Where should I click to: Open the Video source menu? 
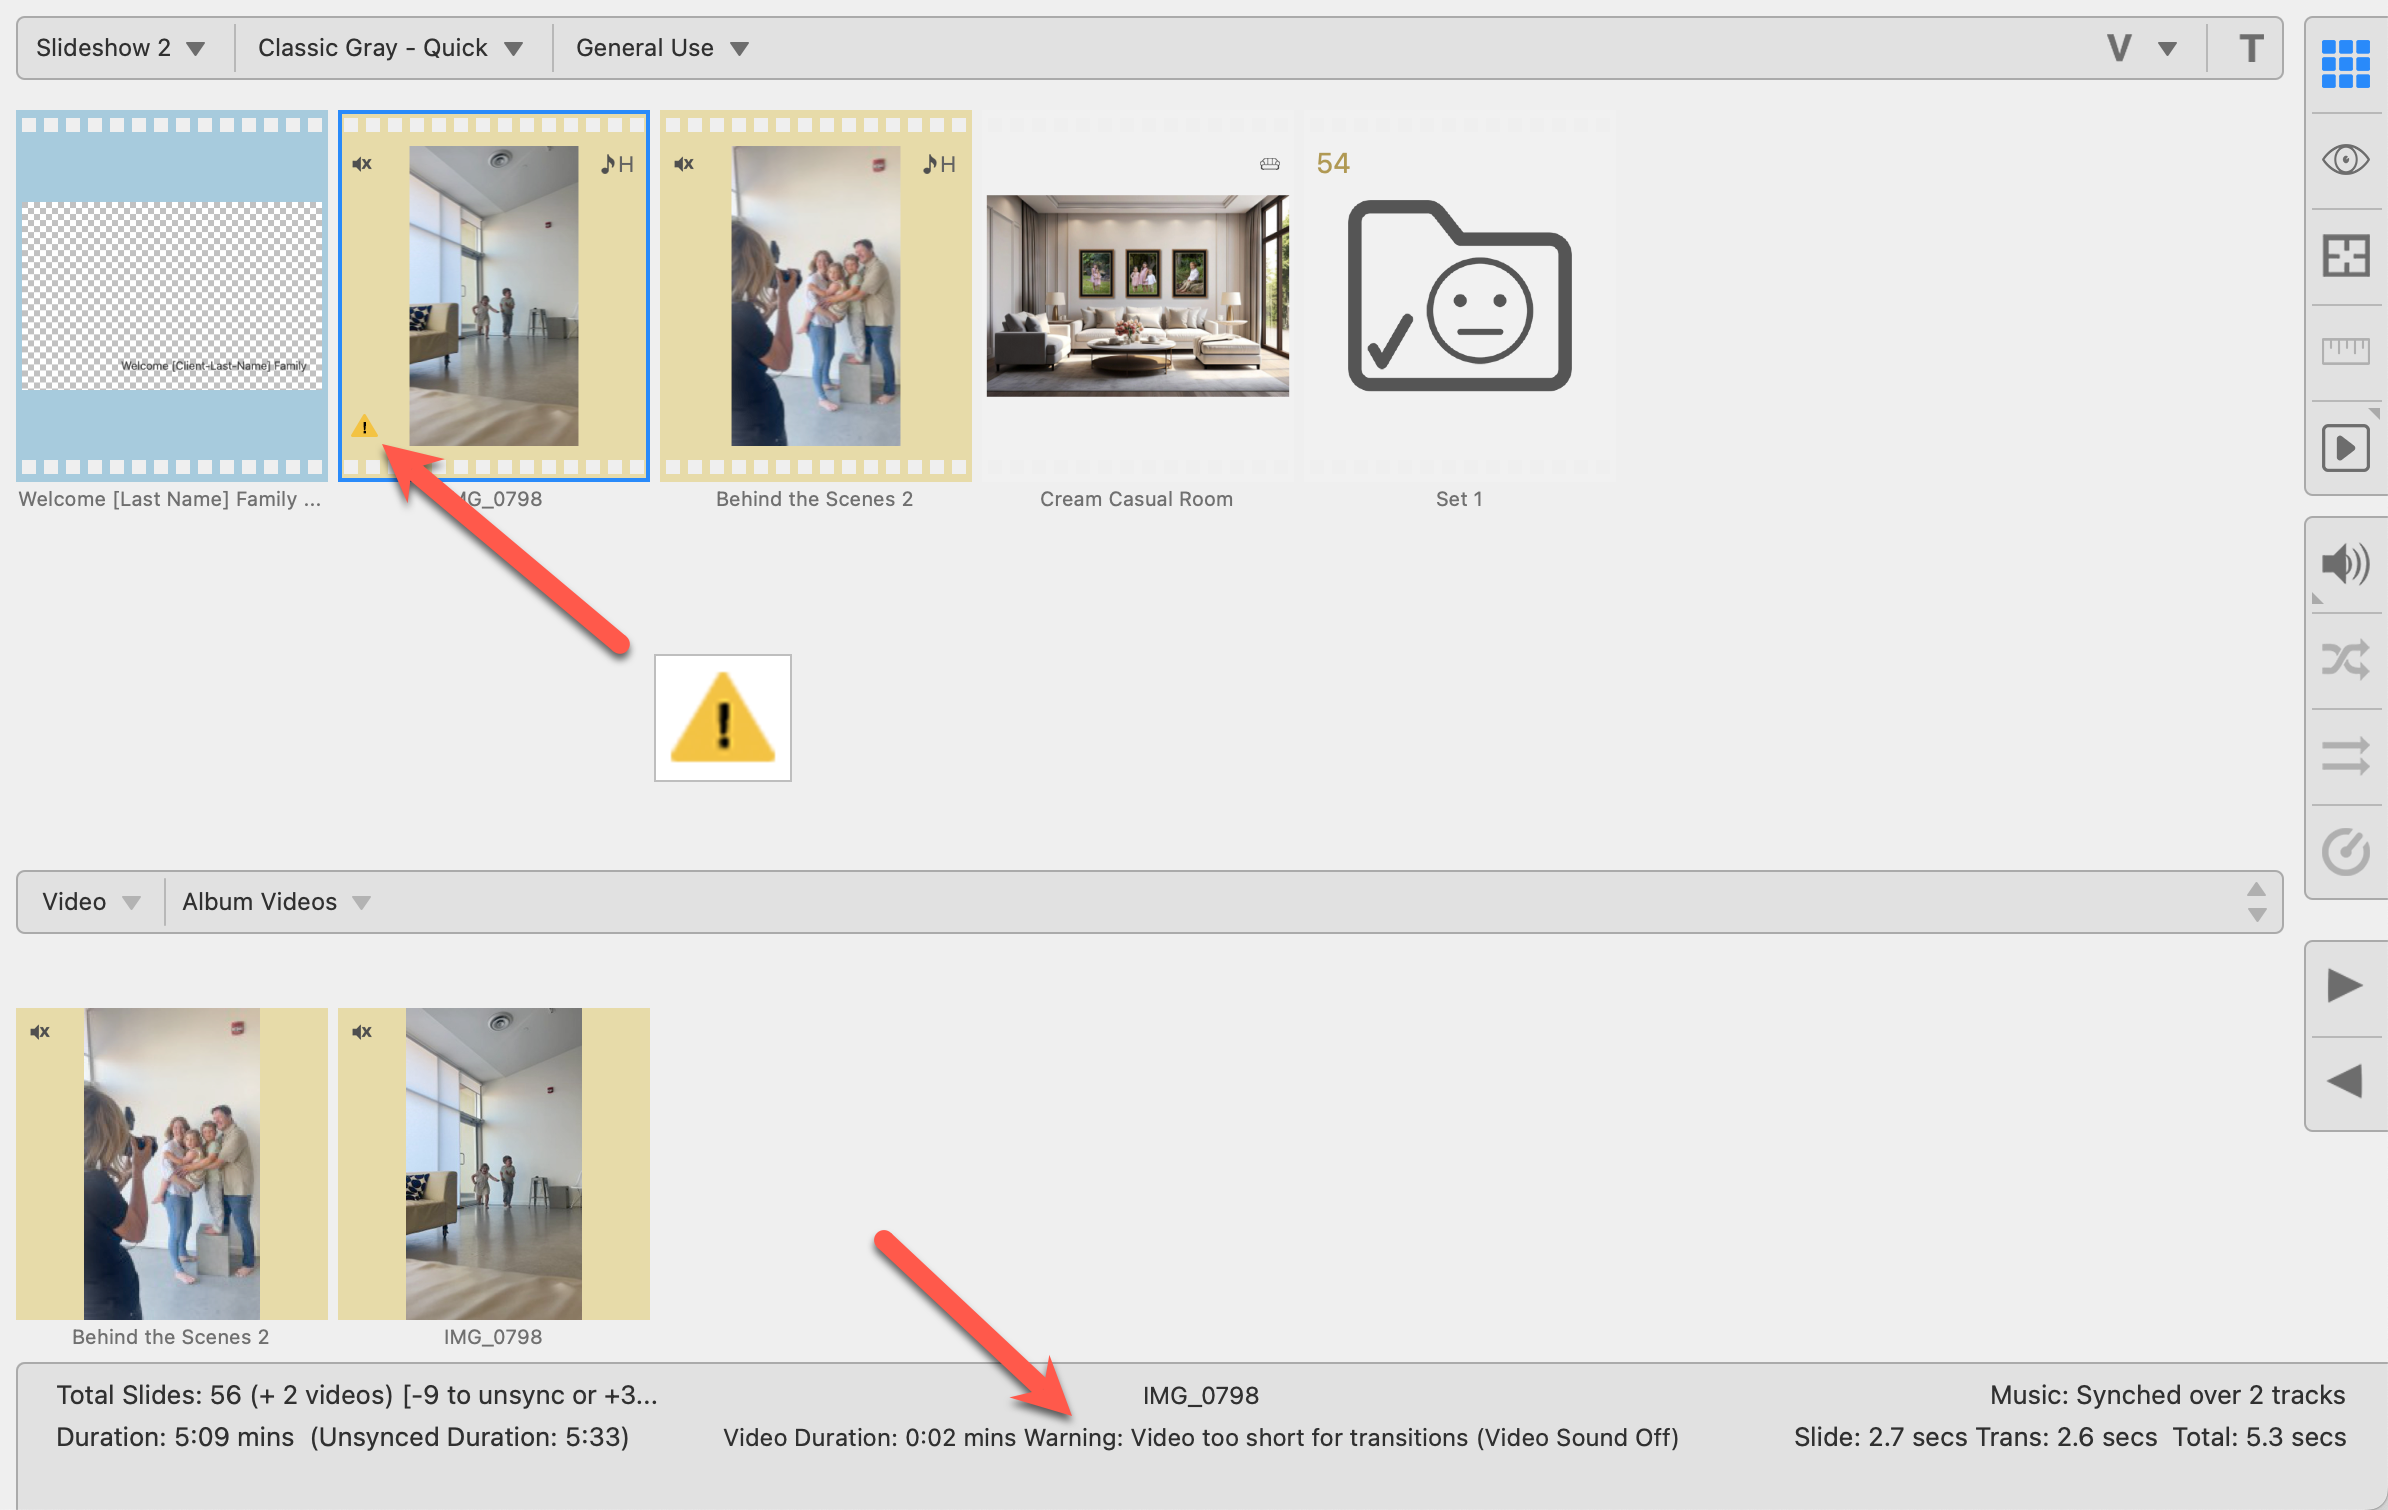[x=90, y=902]
